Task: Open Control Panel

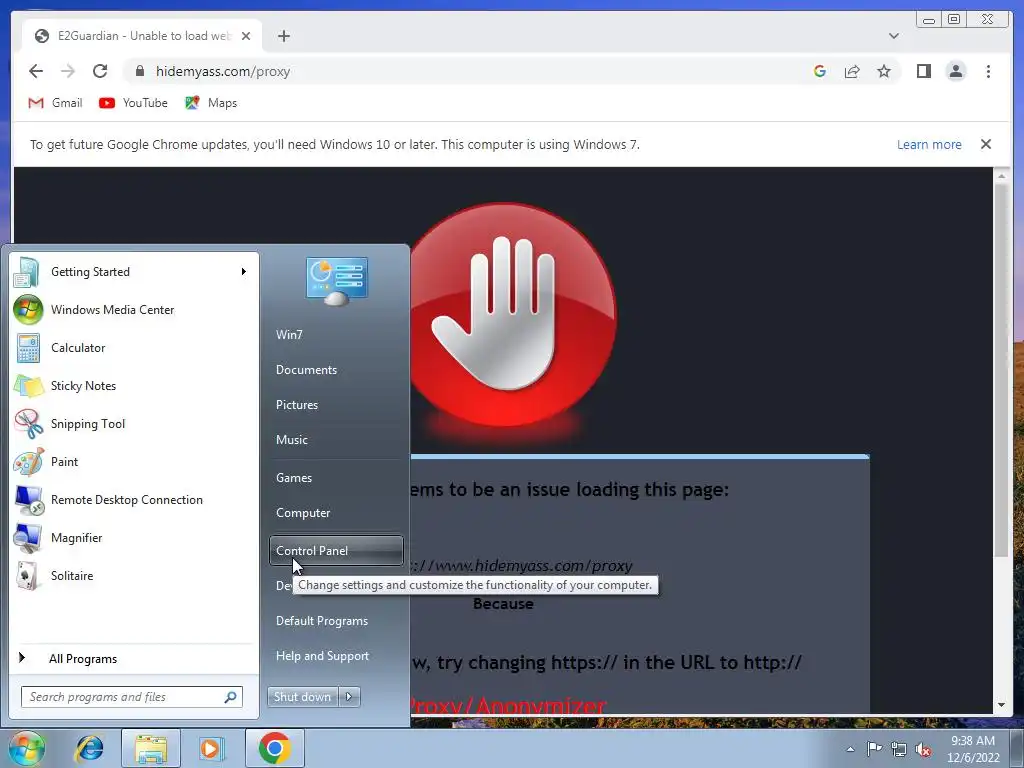Action: point(336,551)
